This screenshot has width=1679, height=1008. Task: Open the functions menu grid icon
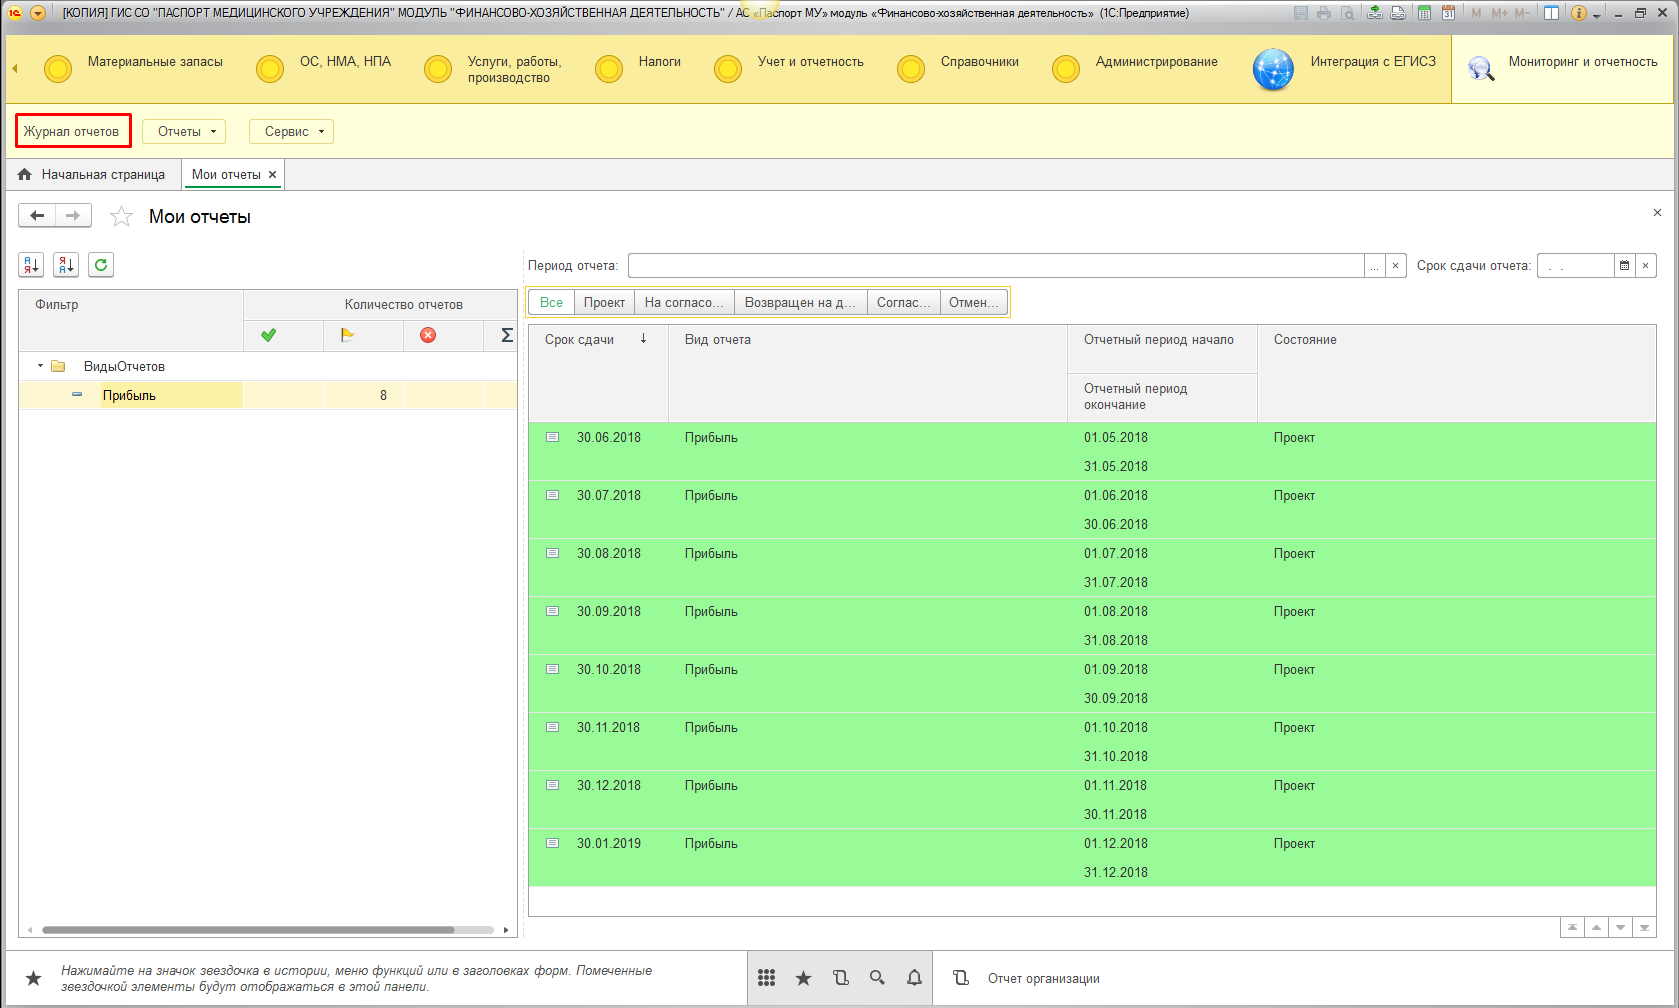click(x=766, y=978)
